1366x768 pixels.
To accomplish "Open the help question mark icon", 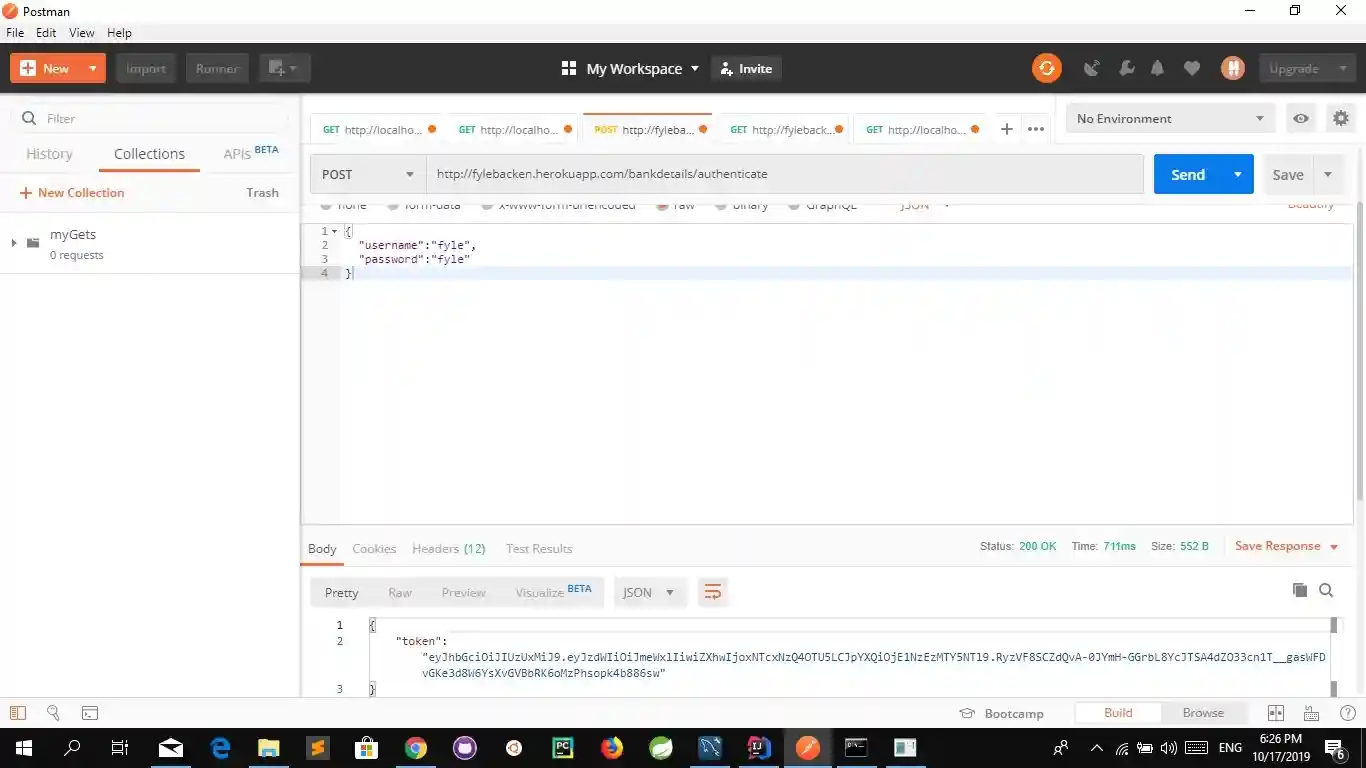I will 1347,713.
